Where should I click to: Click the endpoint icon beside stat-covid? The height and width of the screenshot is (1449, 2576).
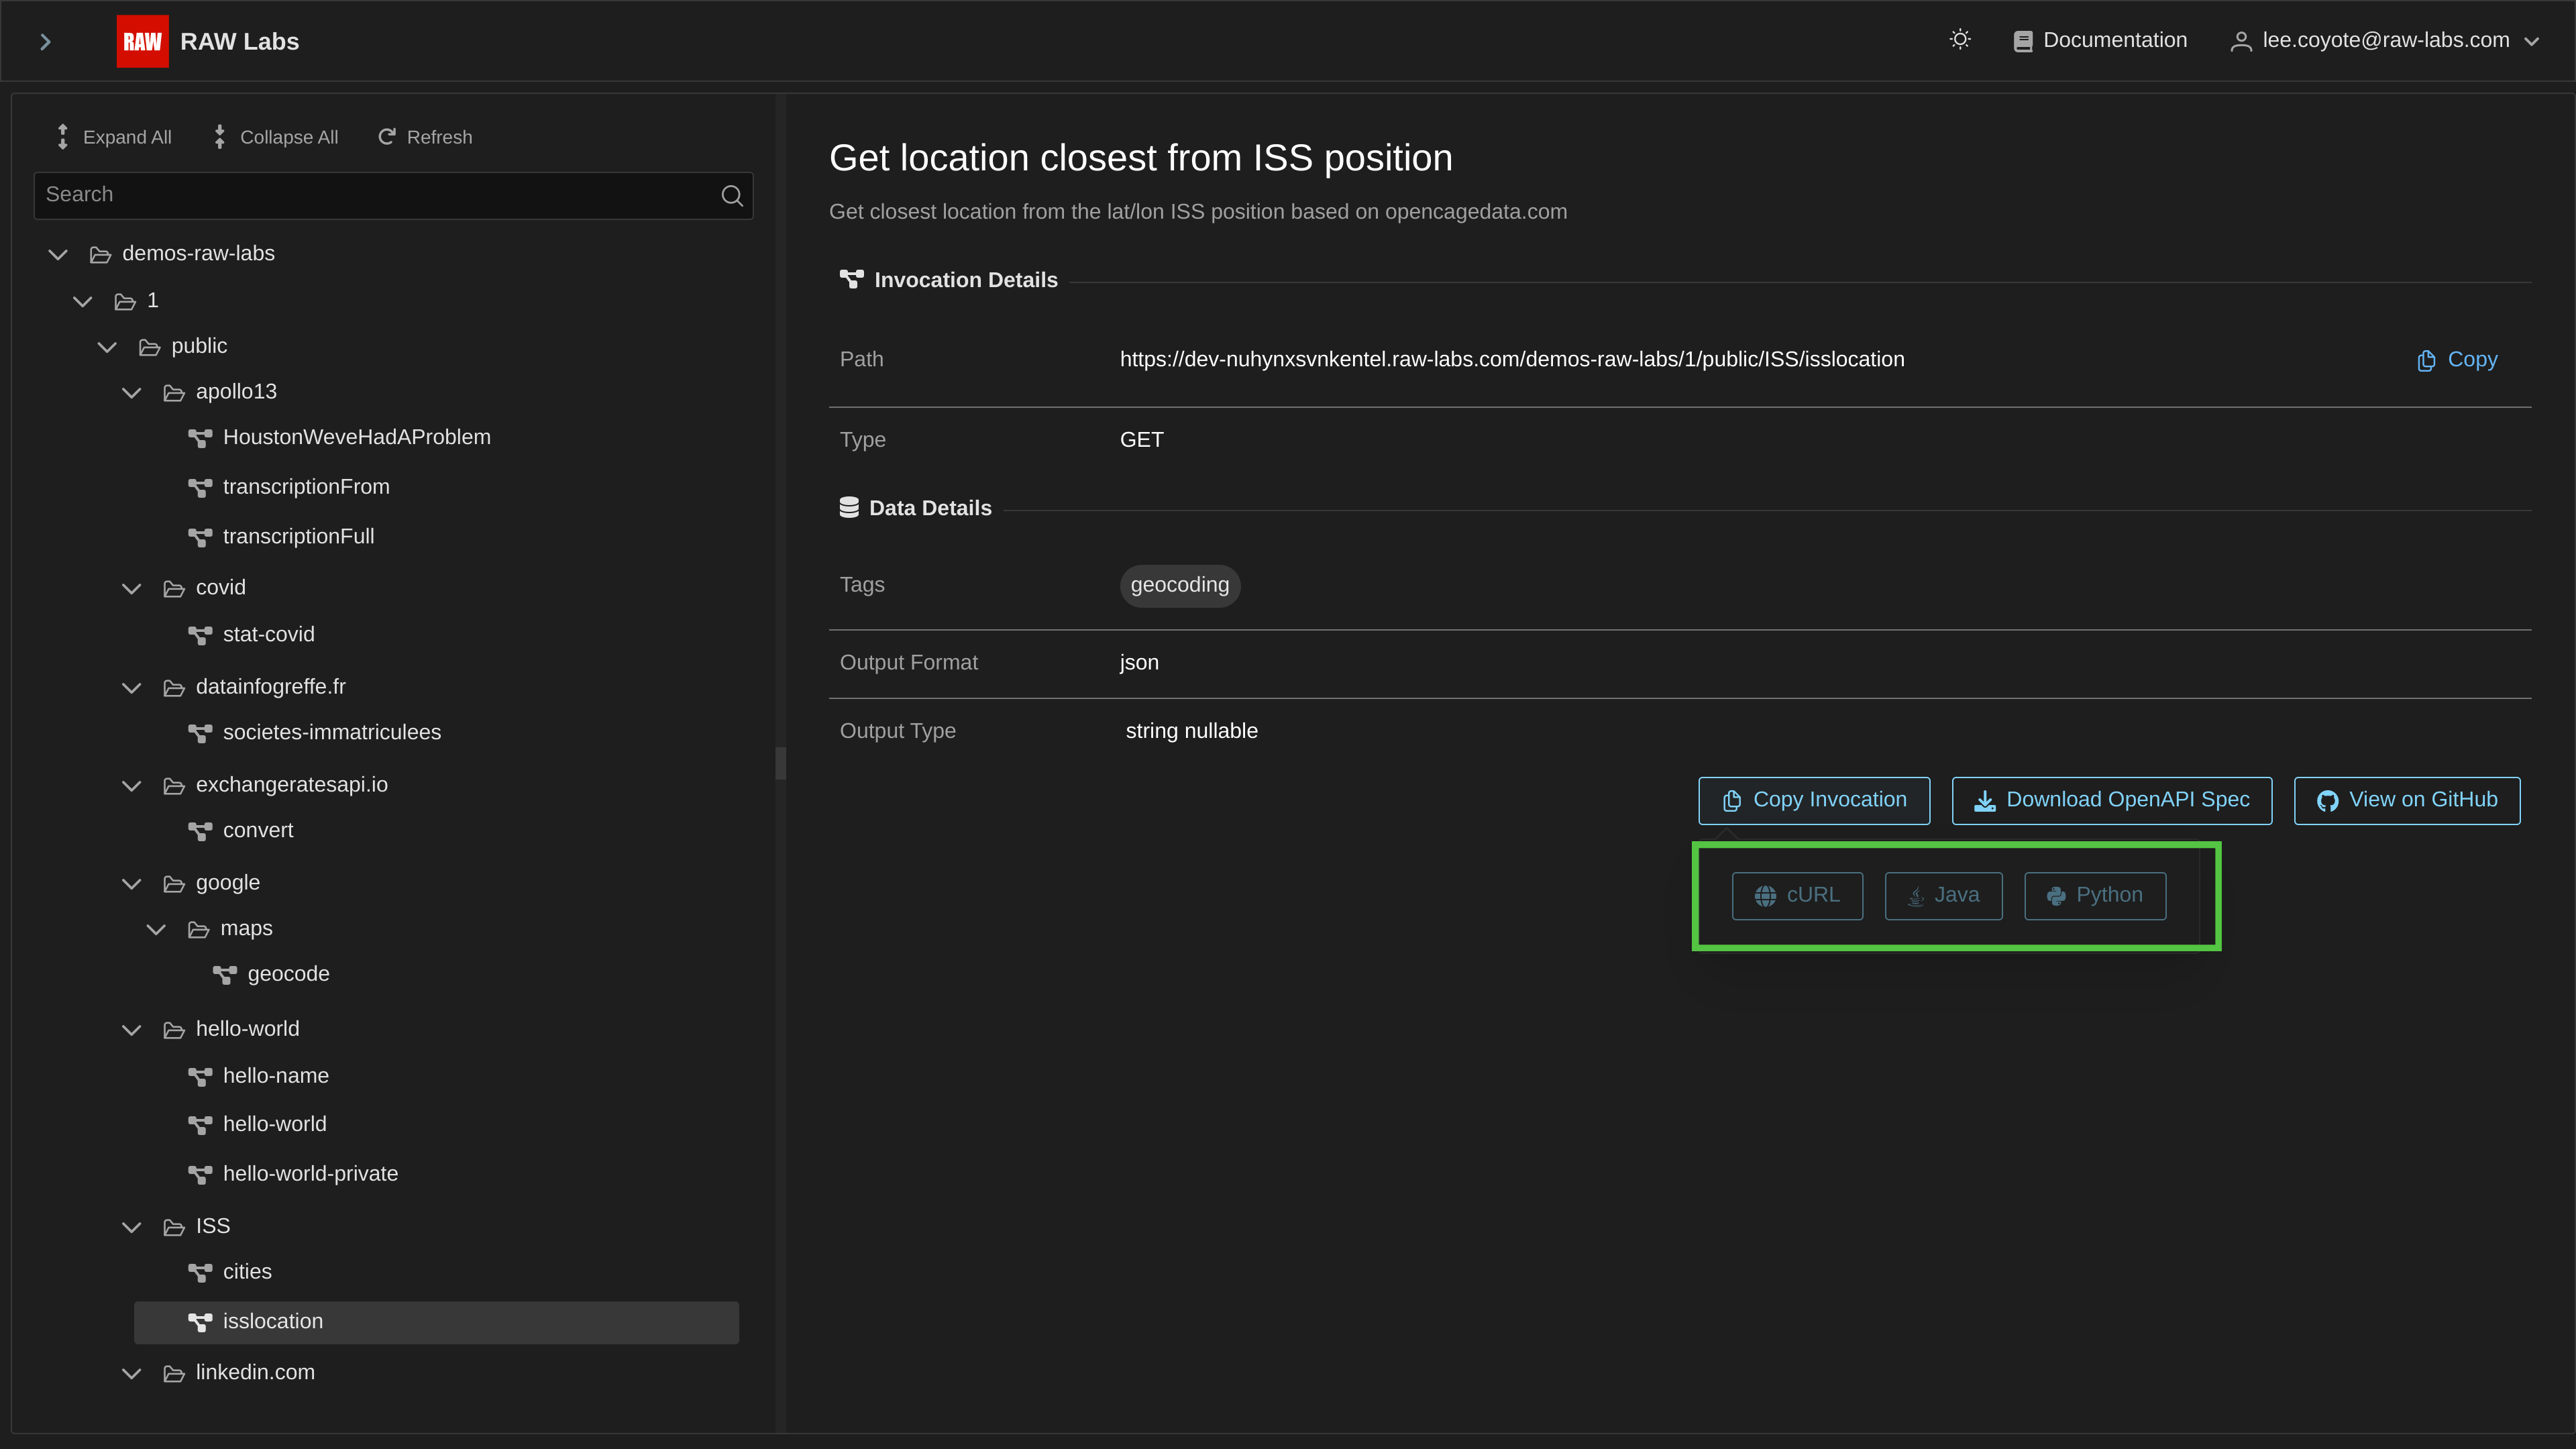click(200, 636)
